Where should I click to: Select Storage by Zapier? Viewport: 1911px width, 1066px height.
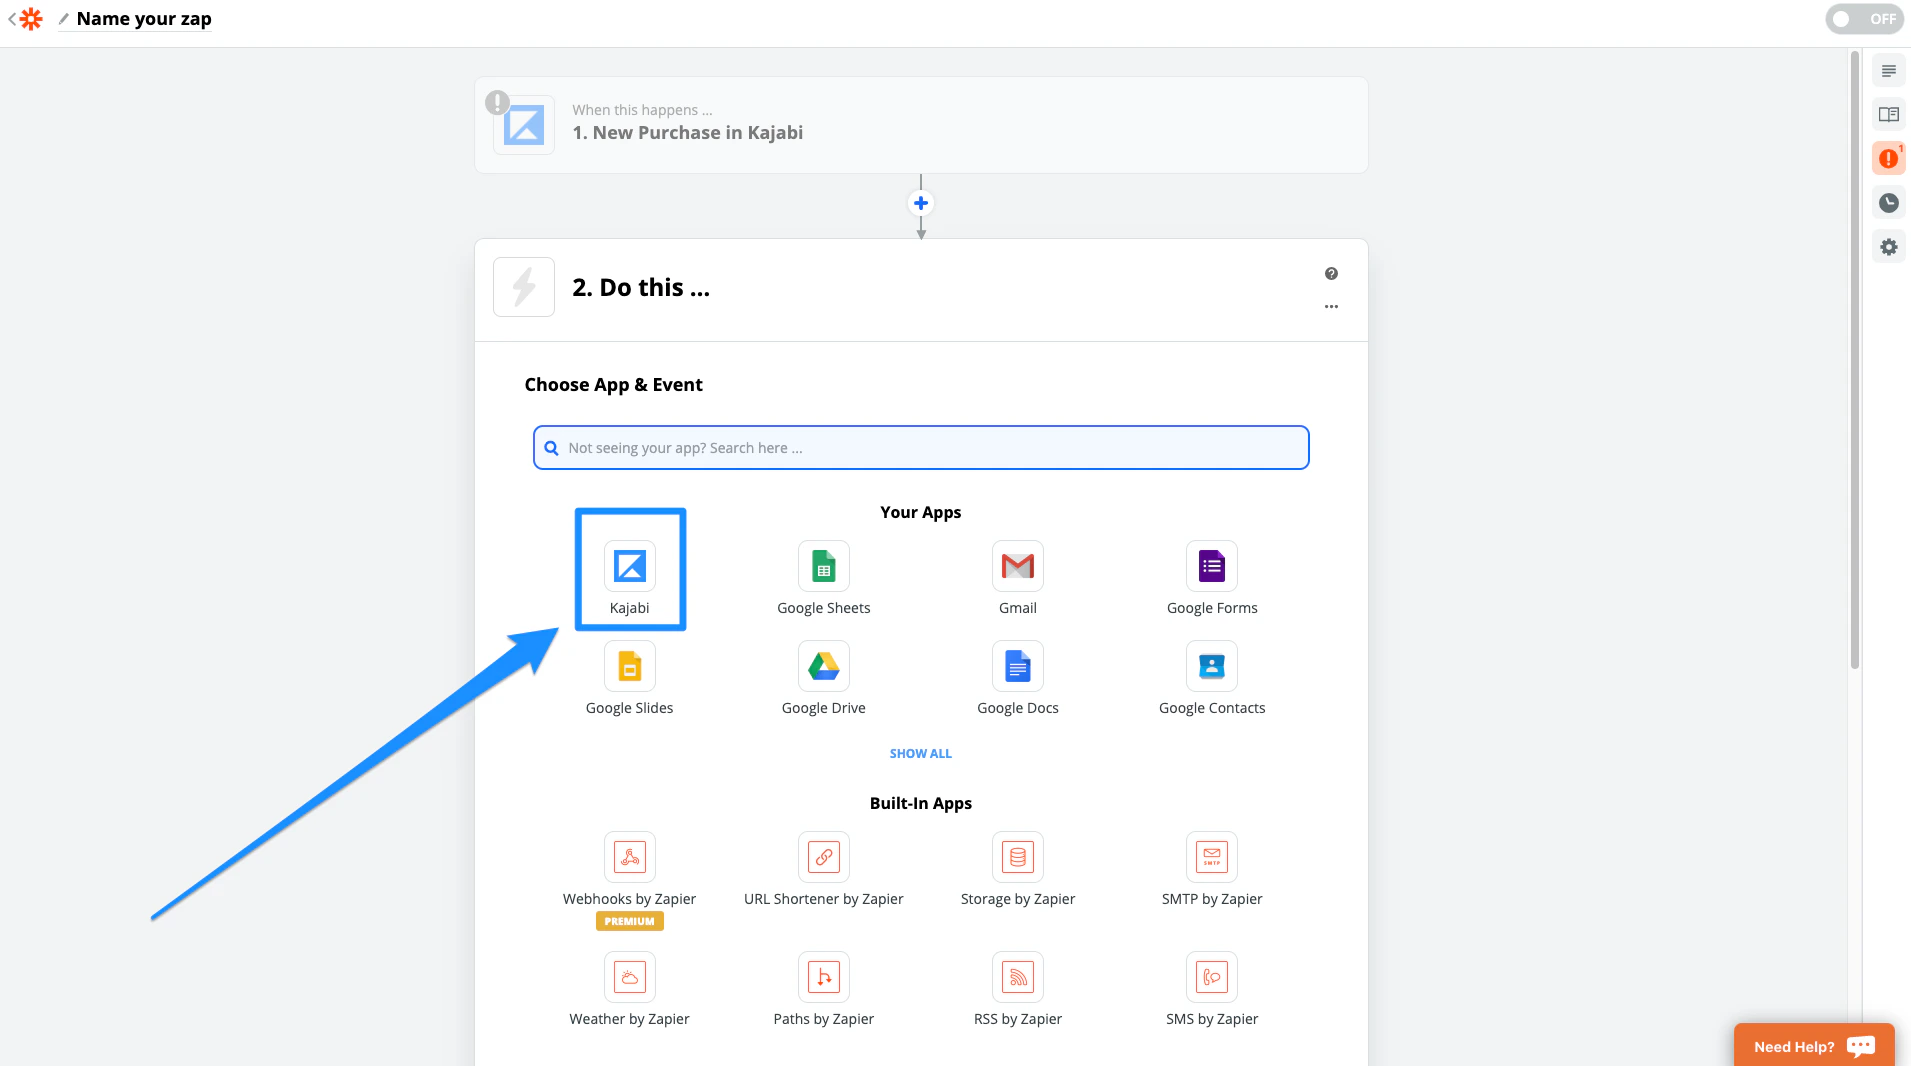coord(1018,857)
